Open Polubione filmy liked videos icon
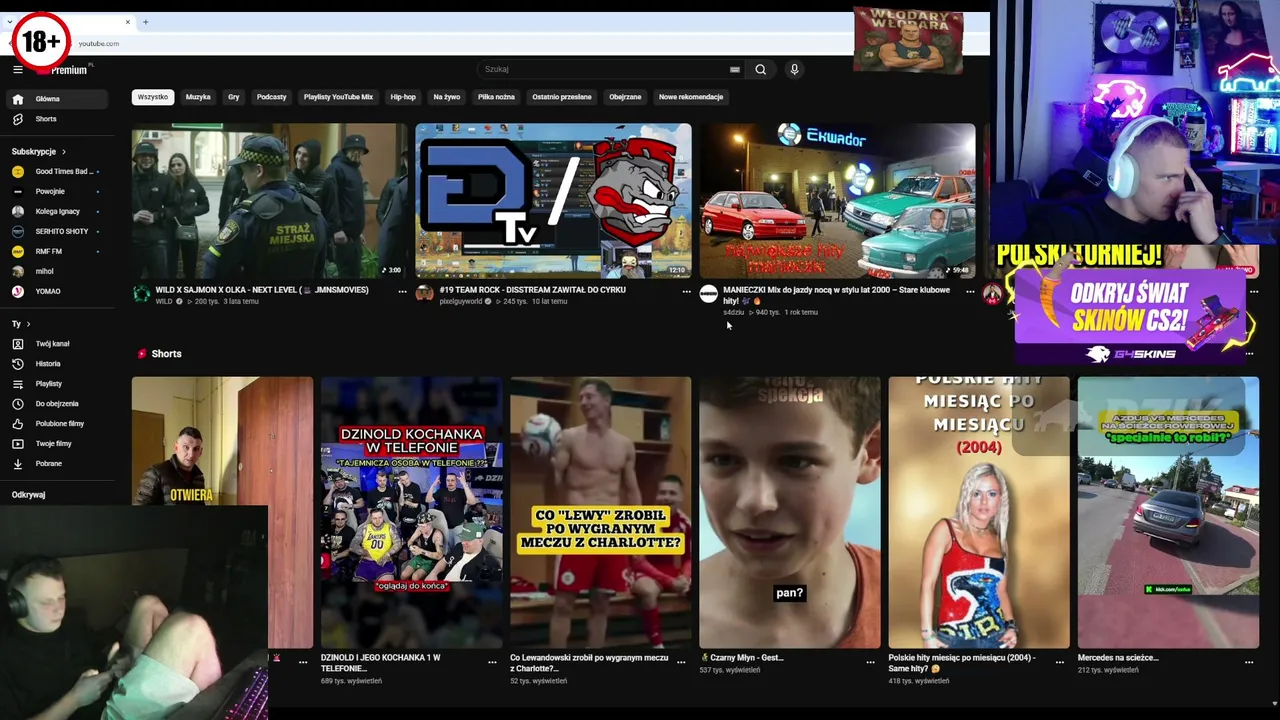 pos(17,424)
